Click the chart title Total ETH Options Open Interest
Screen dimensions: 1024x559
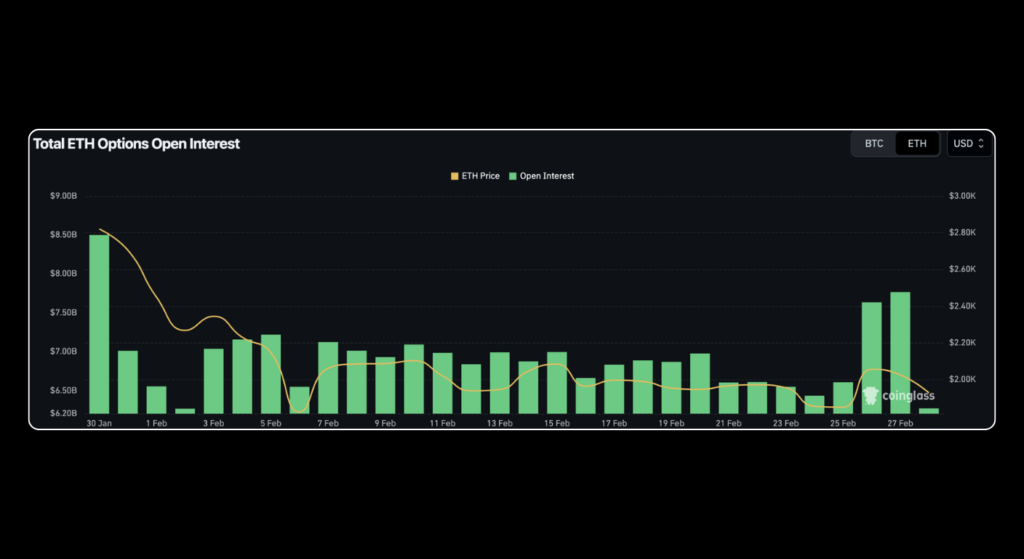click(136, 144)
